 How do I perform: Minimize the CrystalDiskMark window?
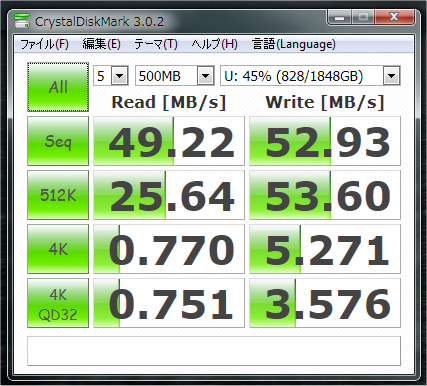point(339,17)
